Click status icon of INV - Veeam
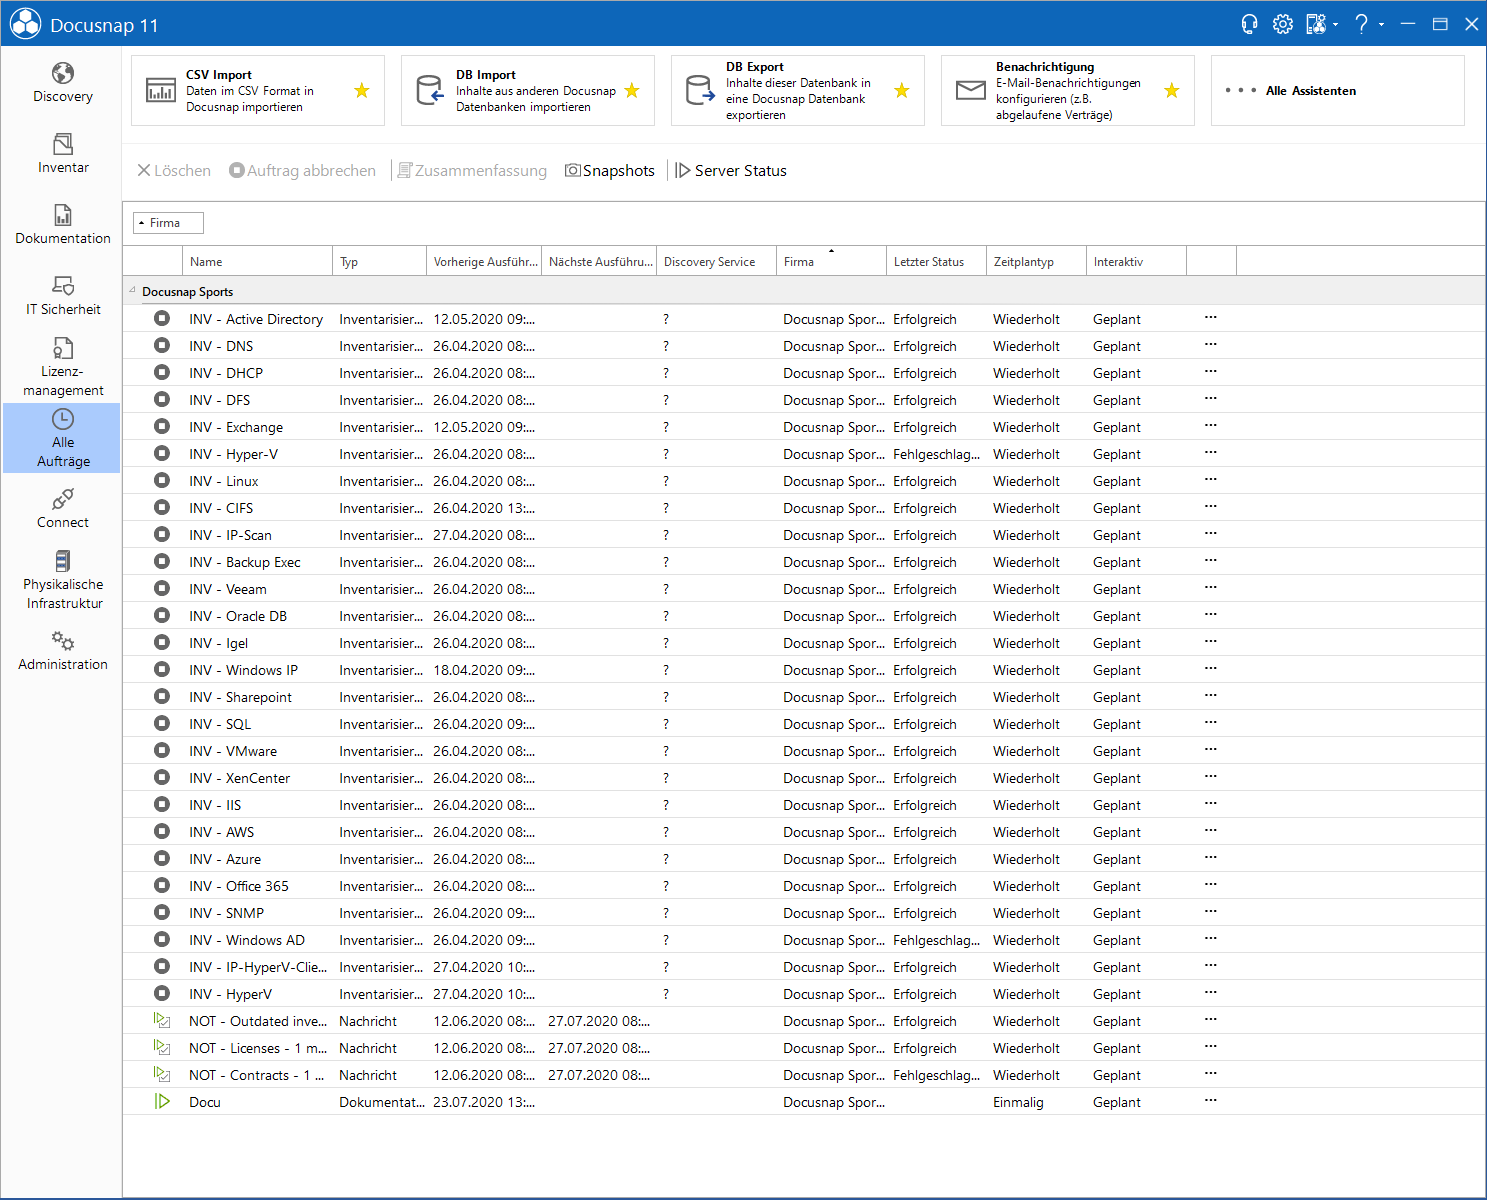This screenshot has width=1487, height=1200. click(162, 588)
